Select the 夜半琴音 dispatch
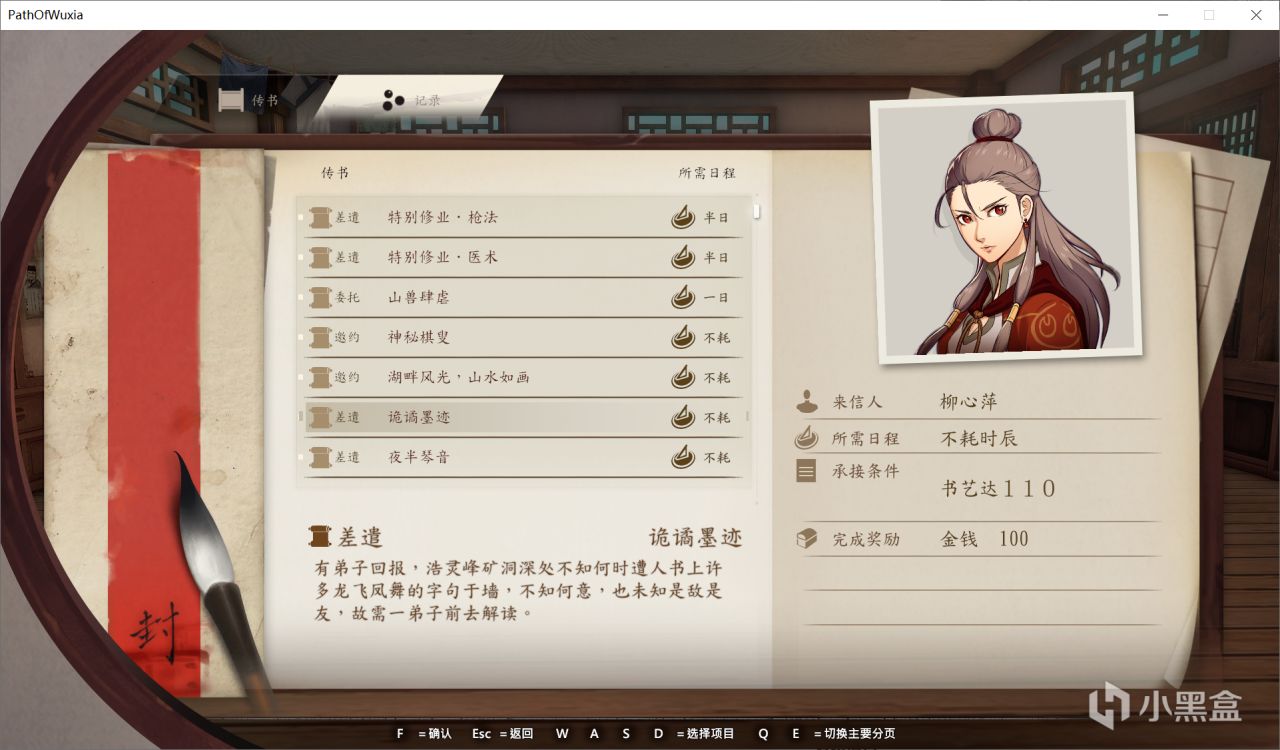 (x=524, y=457)
